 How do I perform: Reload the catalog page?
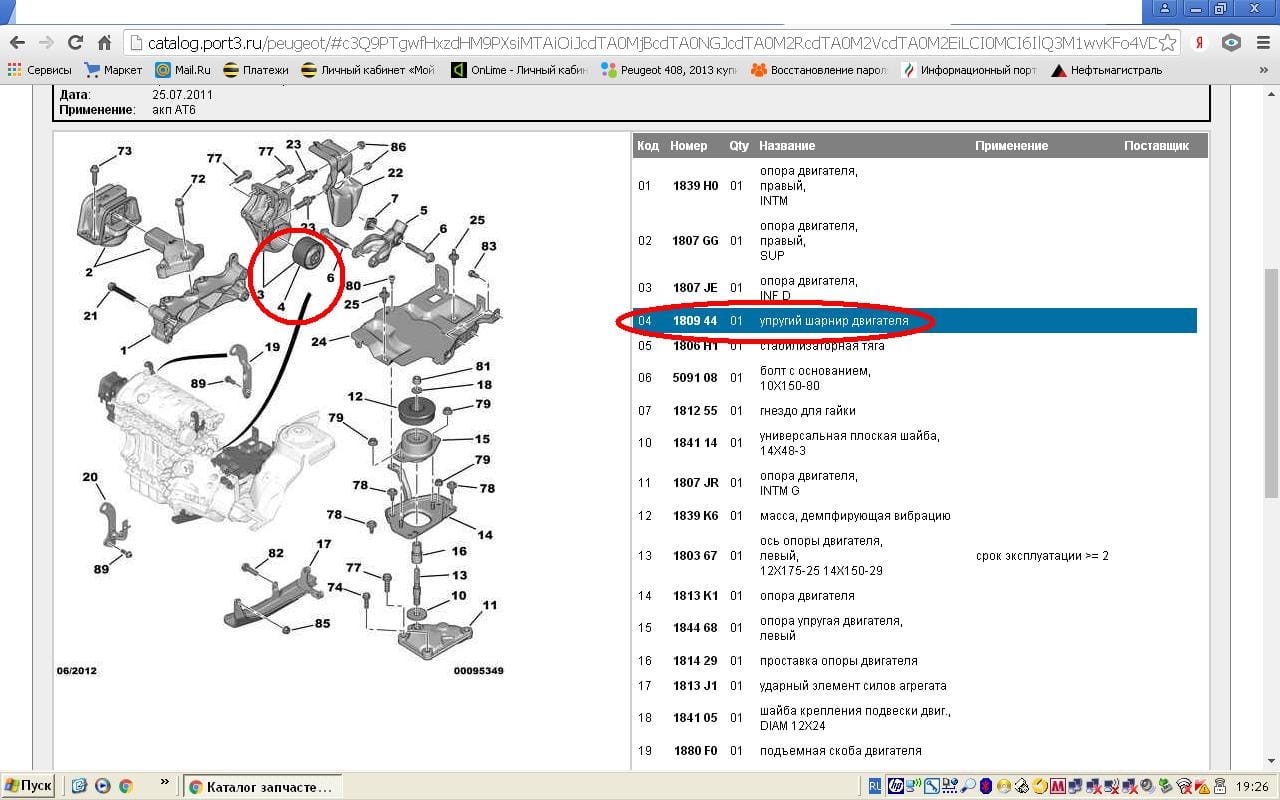point(75,42)
